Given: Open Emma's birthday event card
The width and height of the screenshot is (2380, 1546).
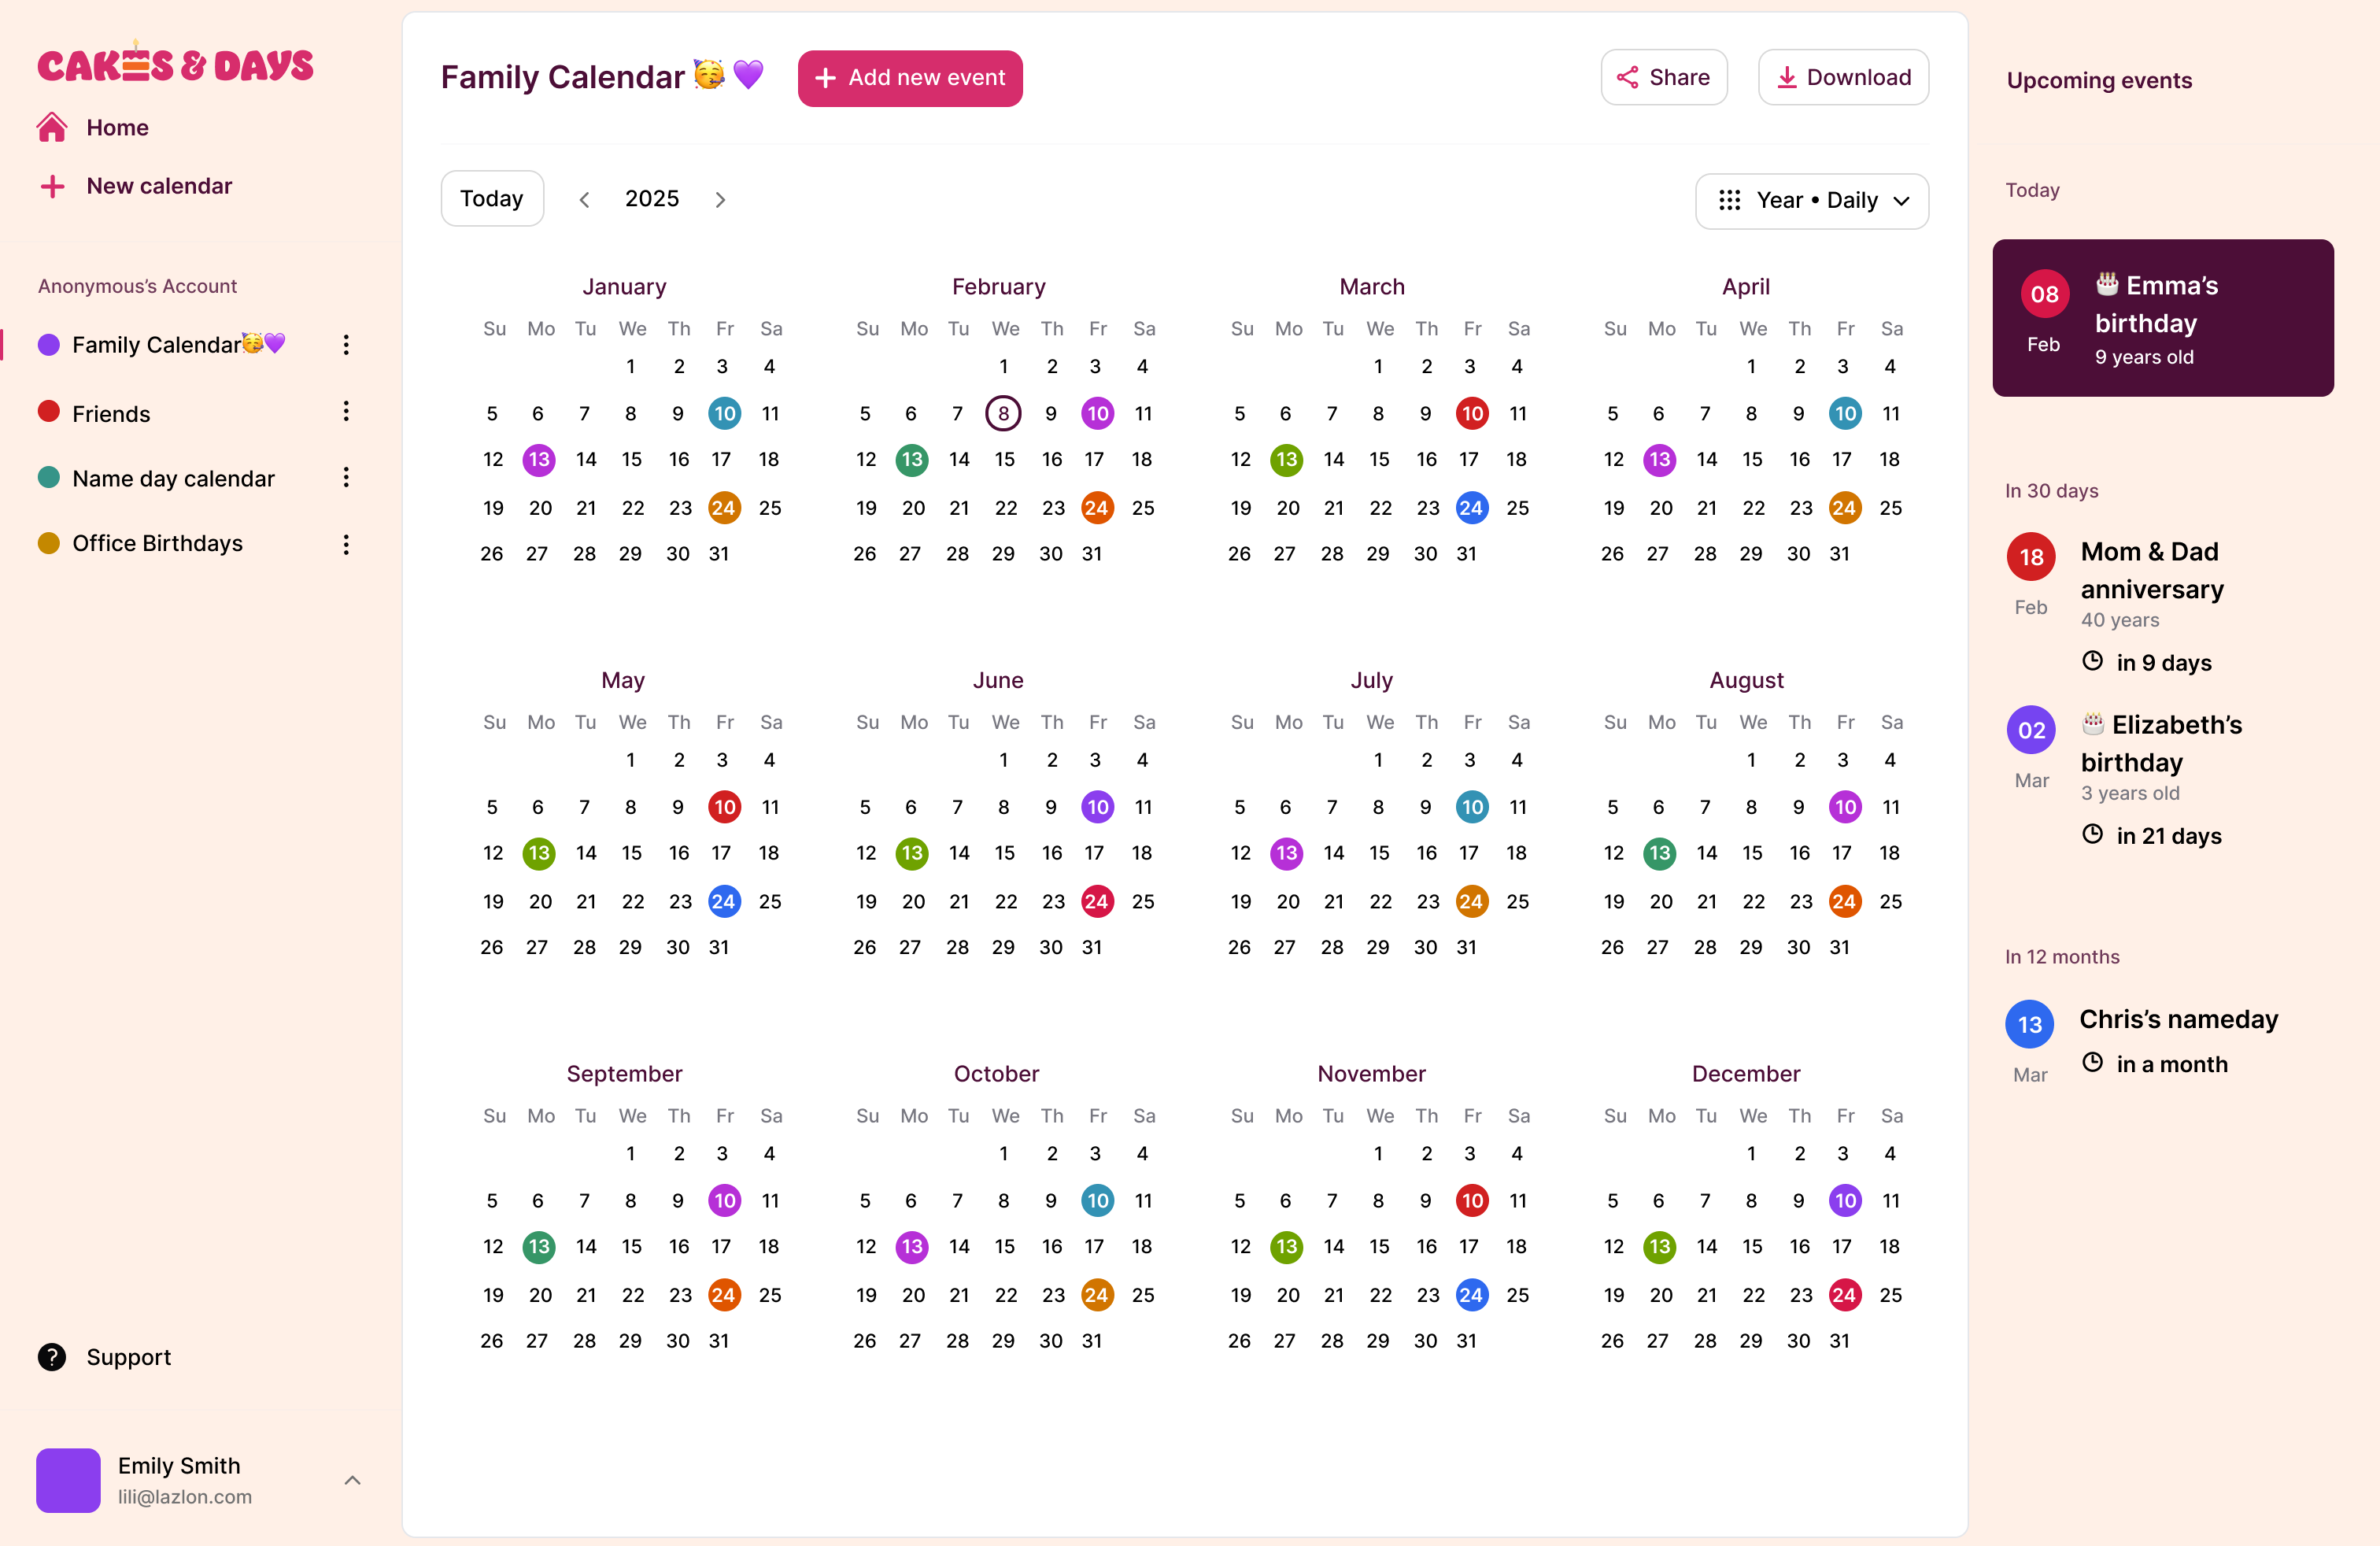Looking at the screenshot, I should [x=2162, y=318].
